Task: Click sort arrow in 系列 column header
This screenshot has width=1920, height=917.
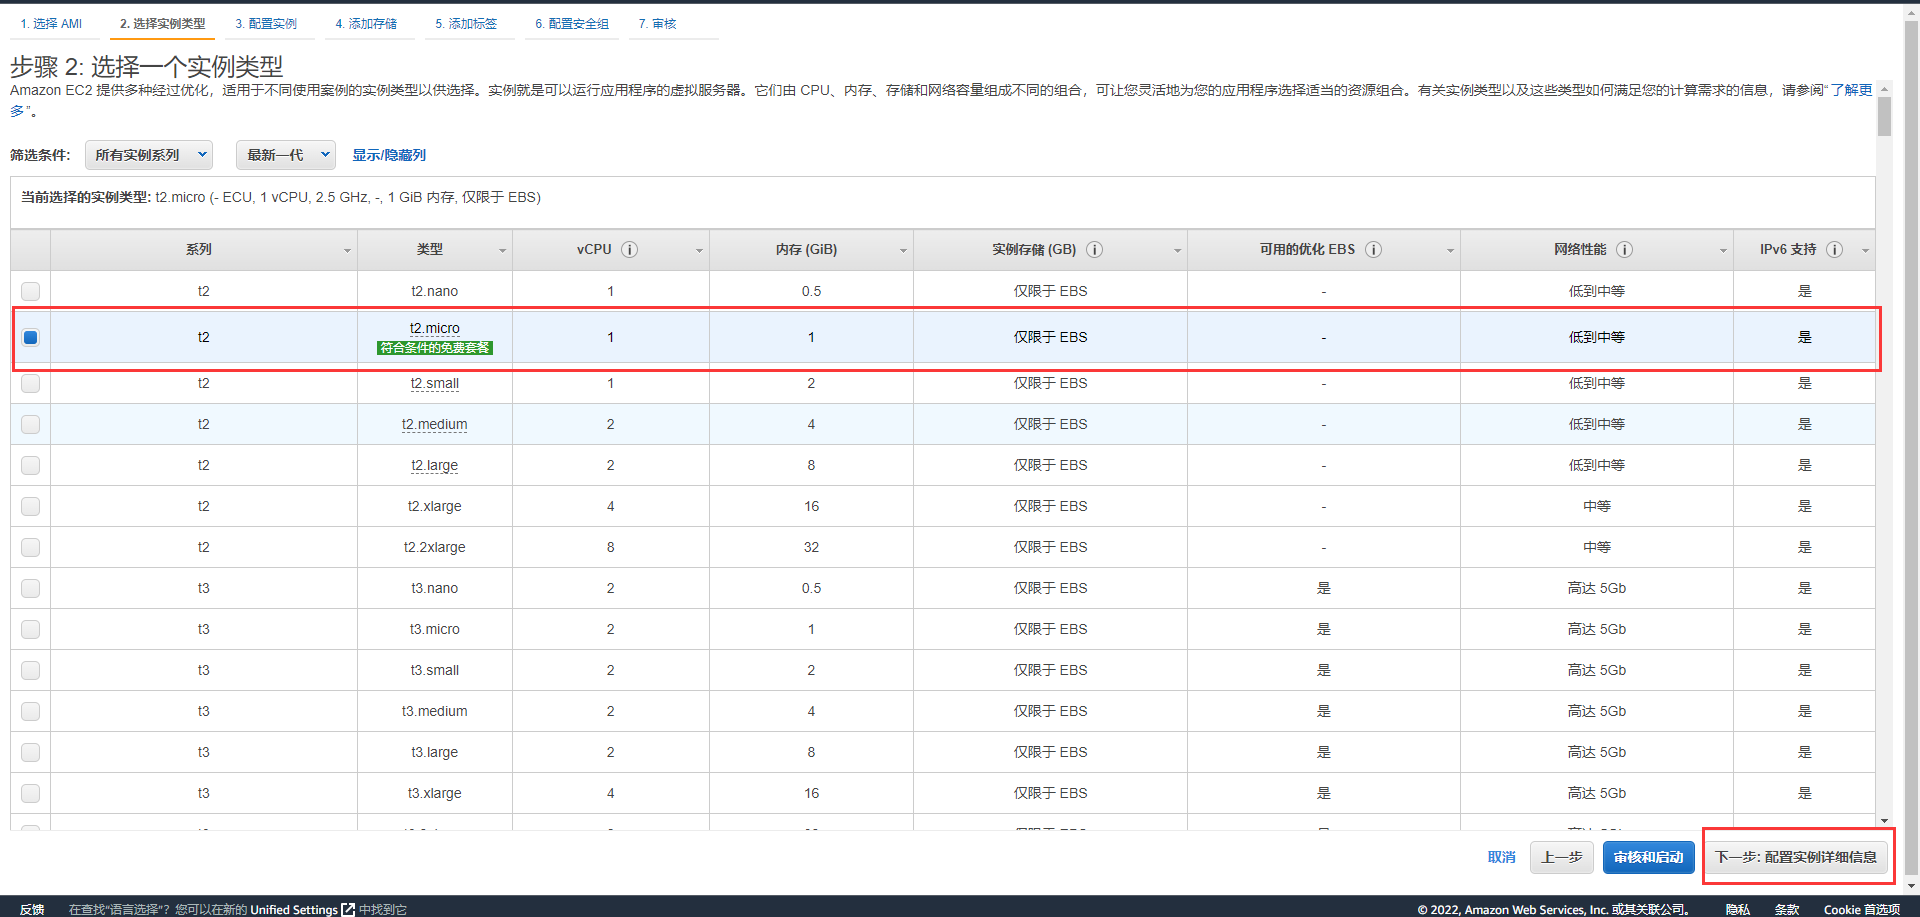Action: [347, 251]
